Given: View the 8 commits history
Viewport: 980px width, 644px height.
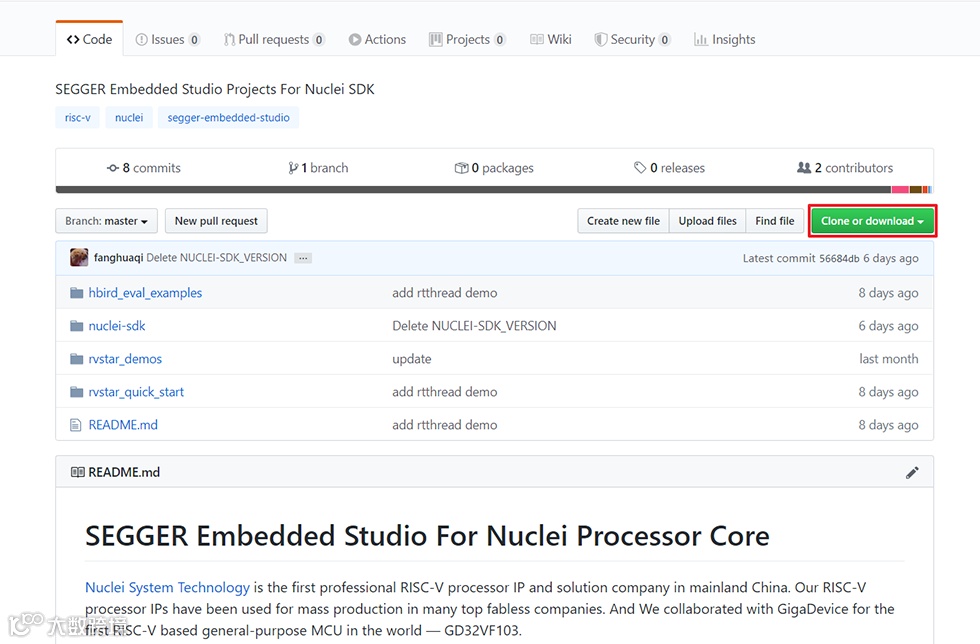Looking at the screenshot, I should [x=144, y=168].
